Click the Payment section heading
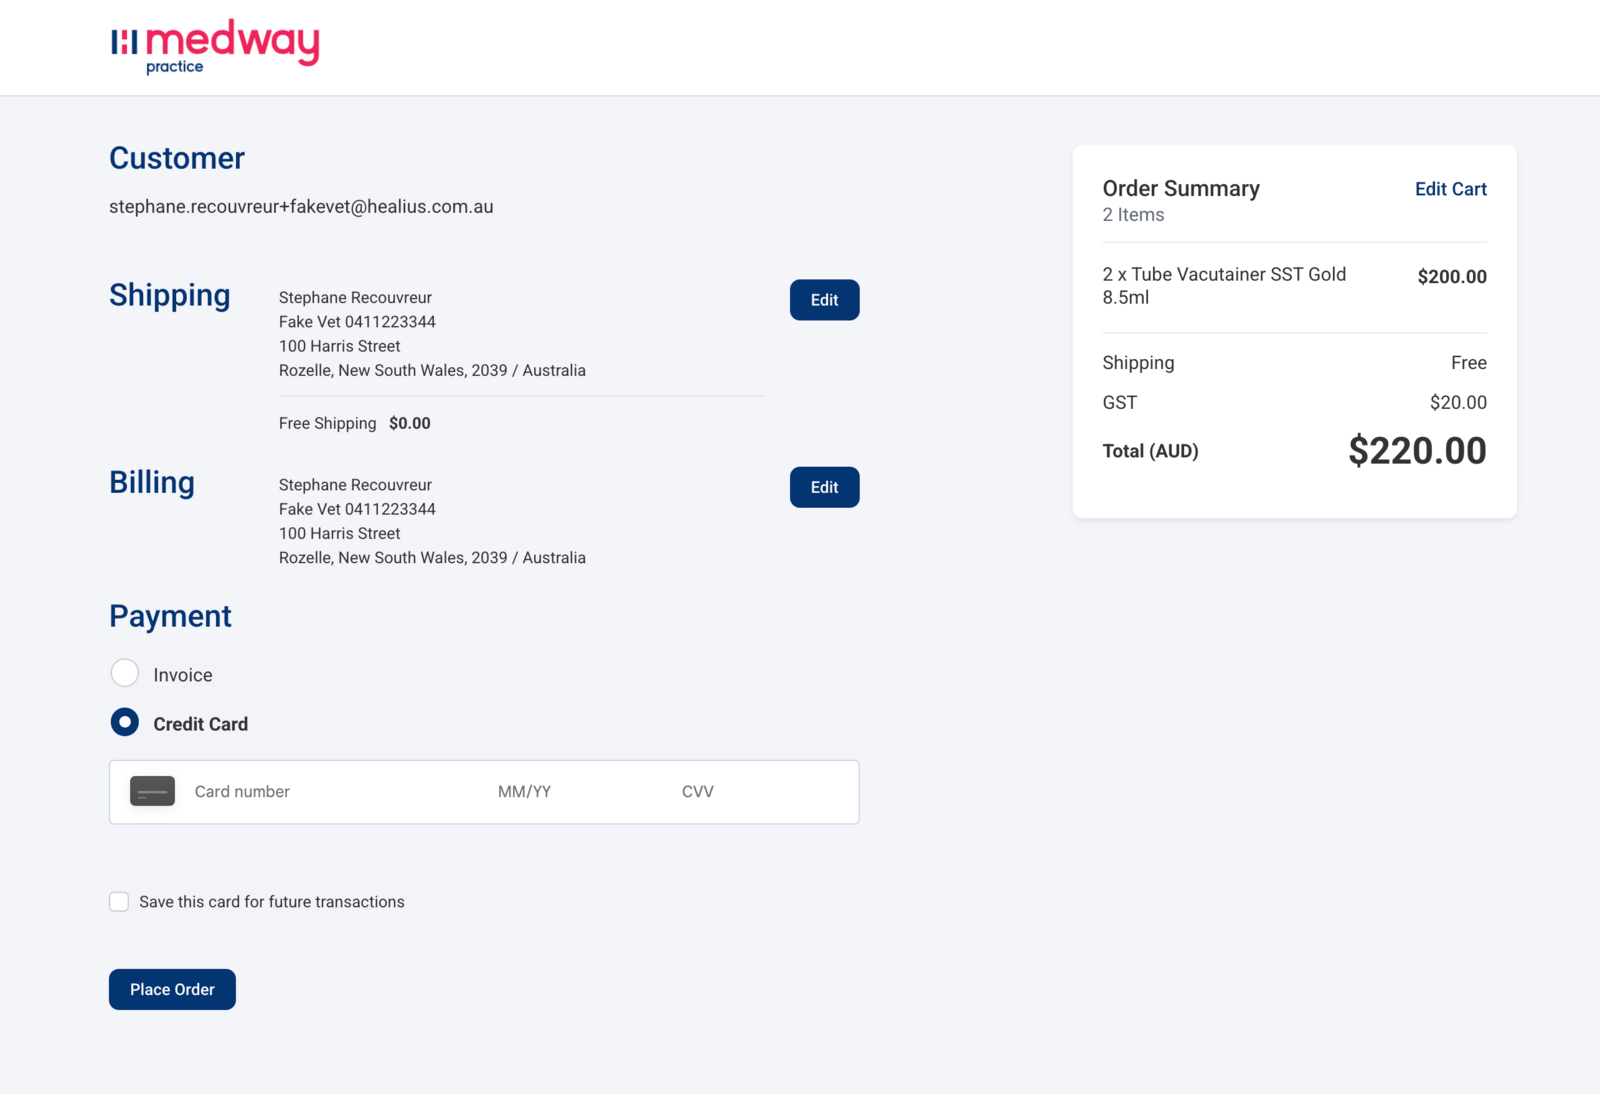This screenshot has width=1600, height=1094. 170,616
